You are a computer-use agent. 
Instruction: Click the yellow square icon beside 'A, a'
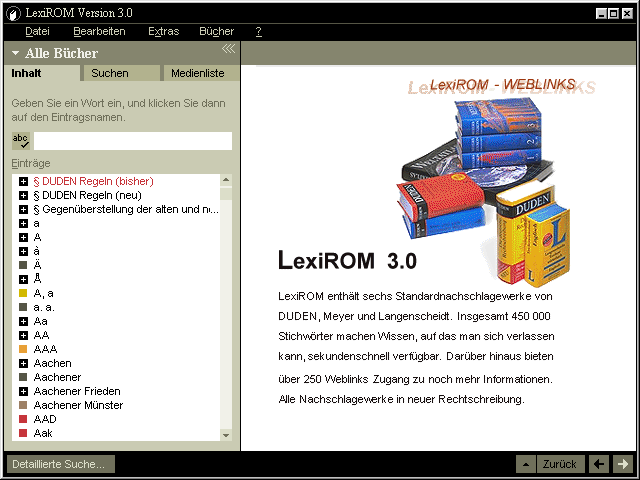(23, 293)
